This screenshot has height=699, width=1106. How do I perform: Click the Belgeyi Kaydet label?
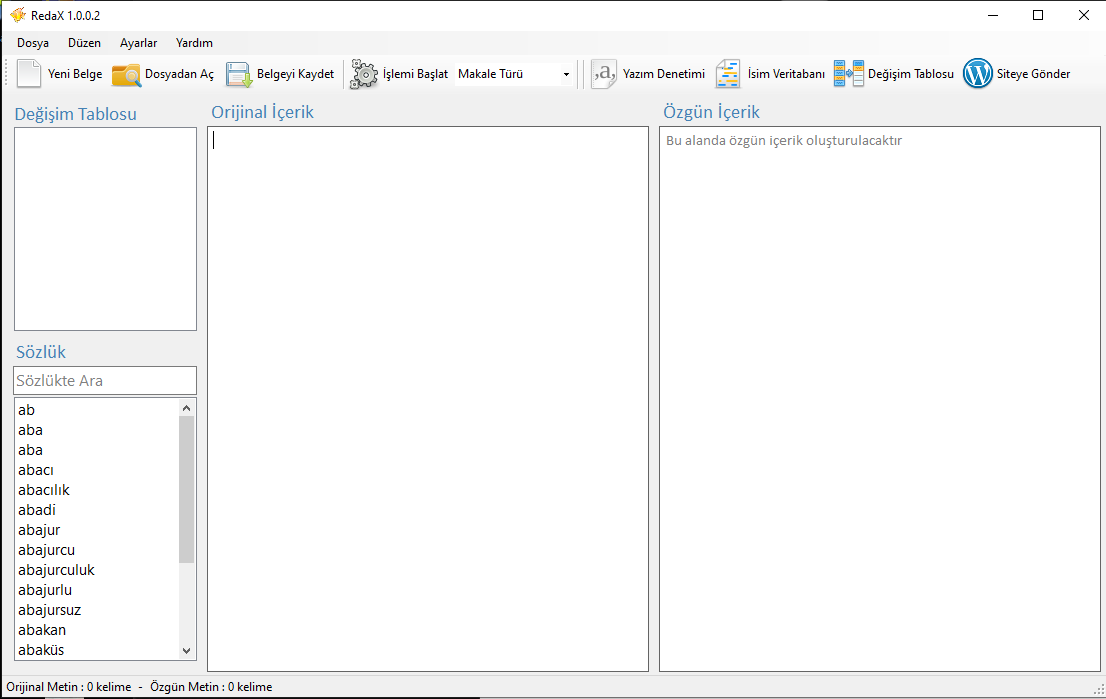[296, 74]
